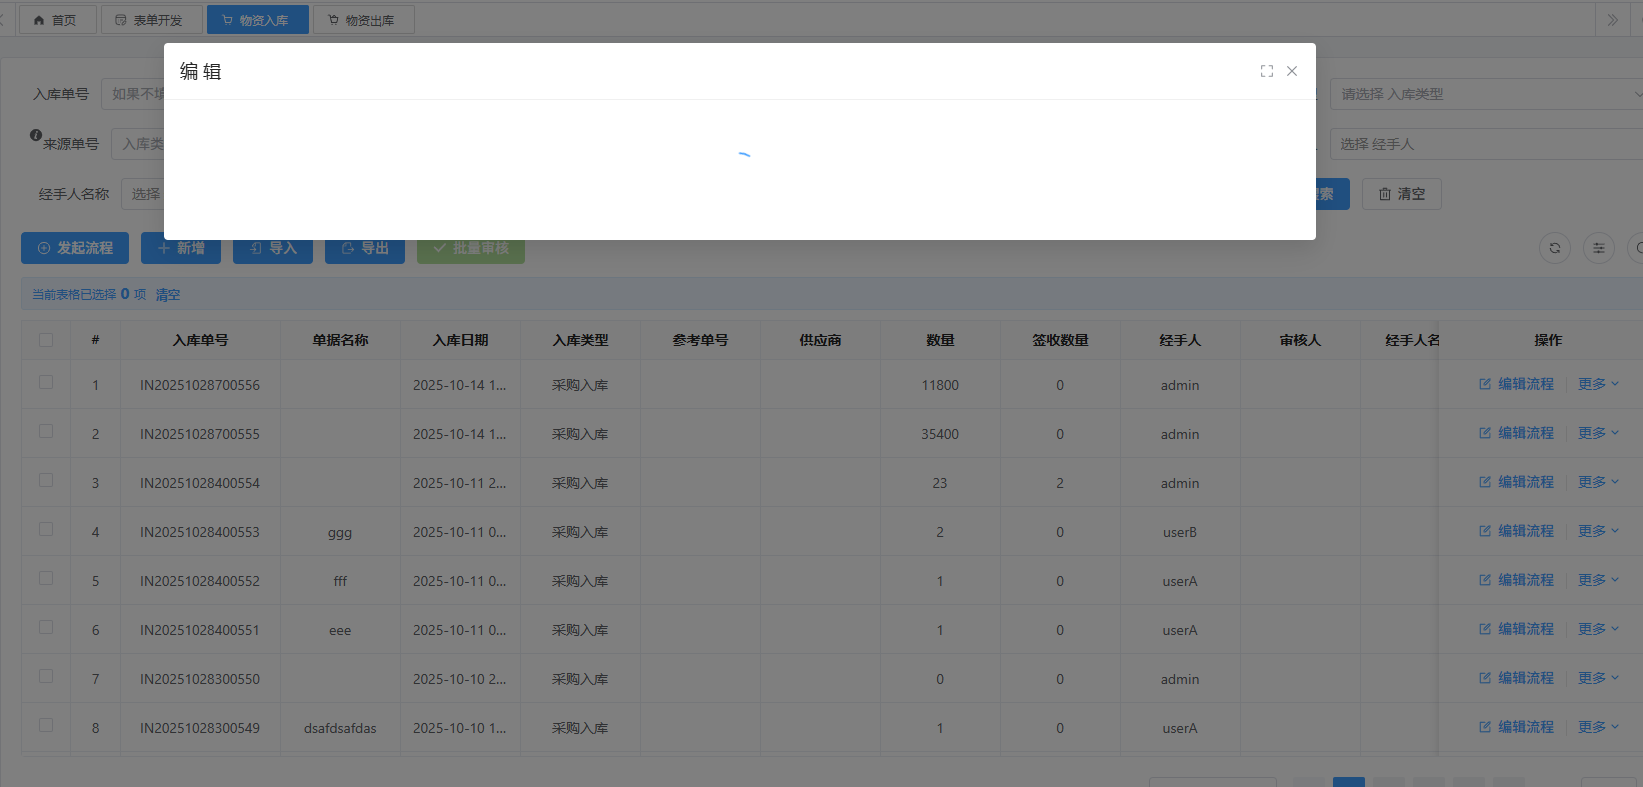This screenshot has width=1643, height=787.
Task: Open the 选择 经手人 selector
Action: (x=1486, y=144)
